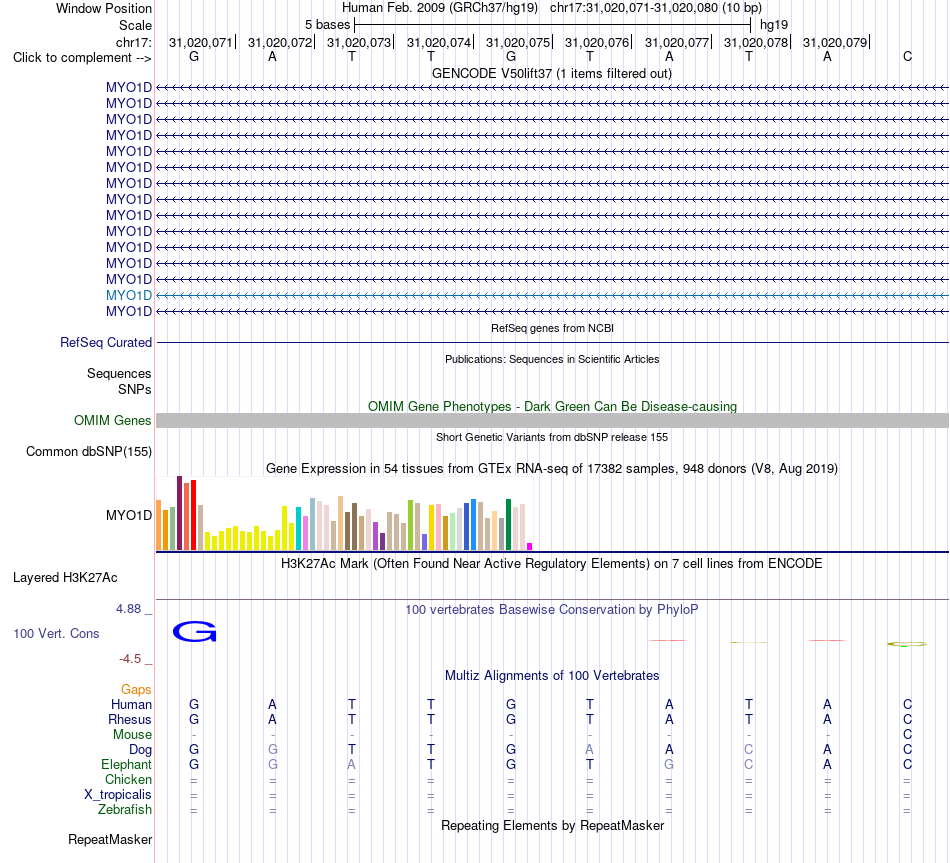Click the RefSeq Curated track label

tap(105, 342)
